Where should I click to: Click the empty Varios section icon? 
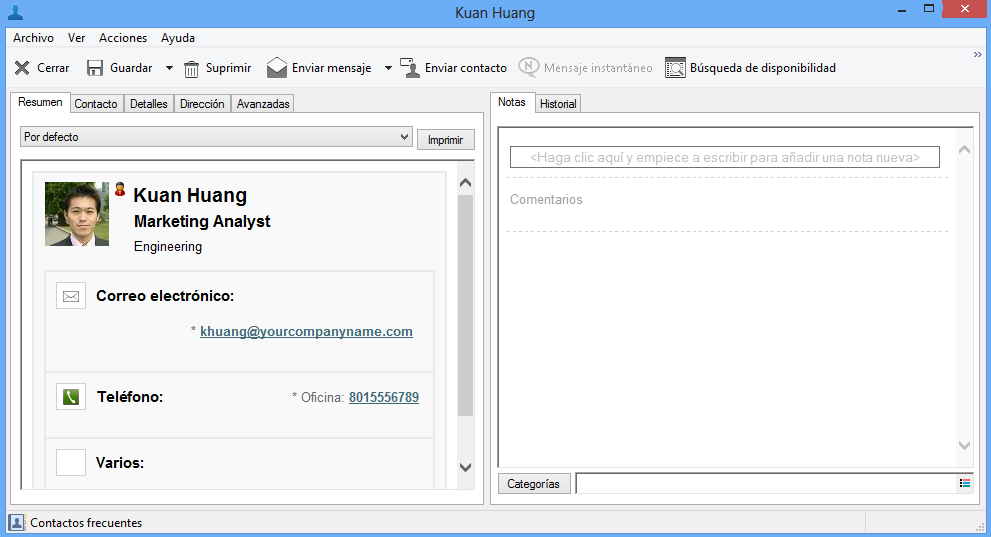click(71, 462)
